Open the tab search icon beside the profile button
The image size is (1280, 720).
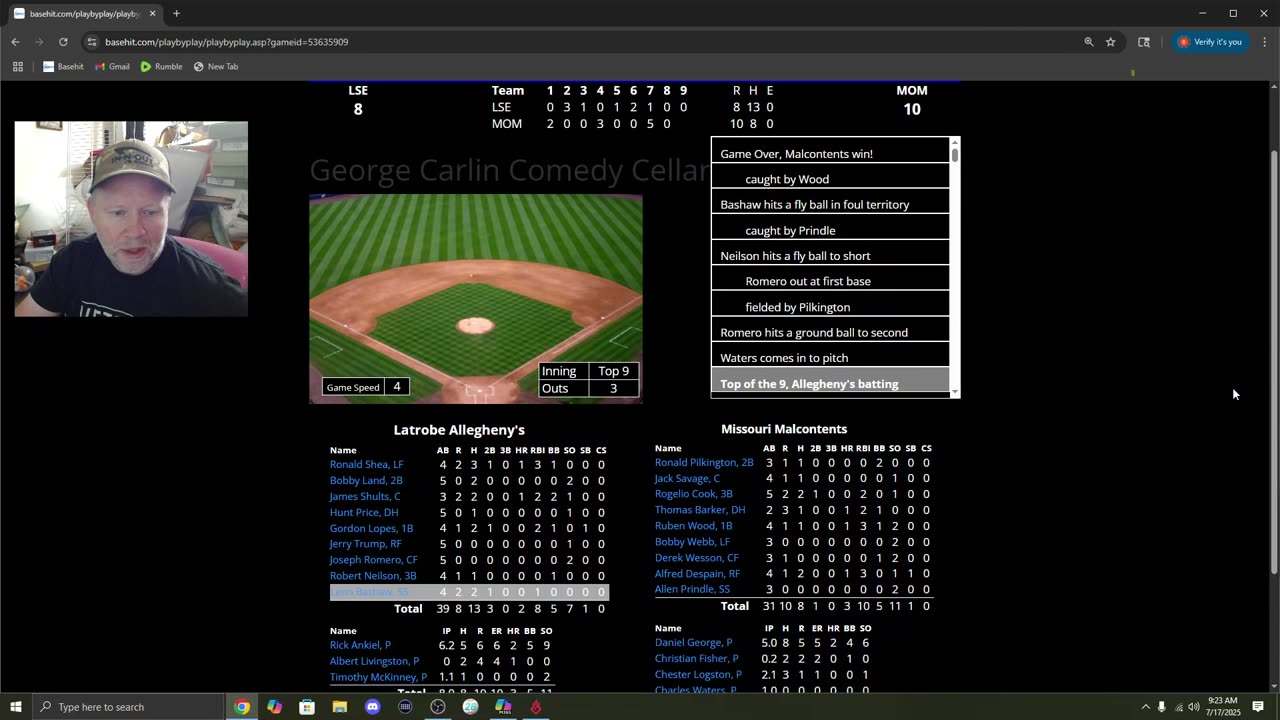pos(1144,42)
